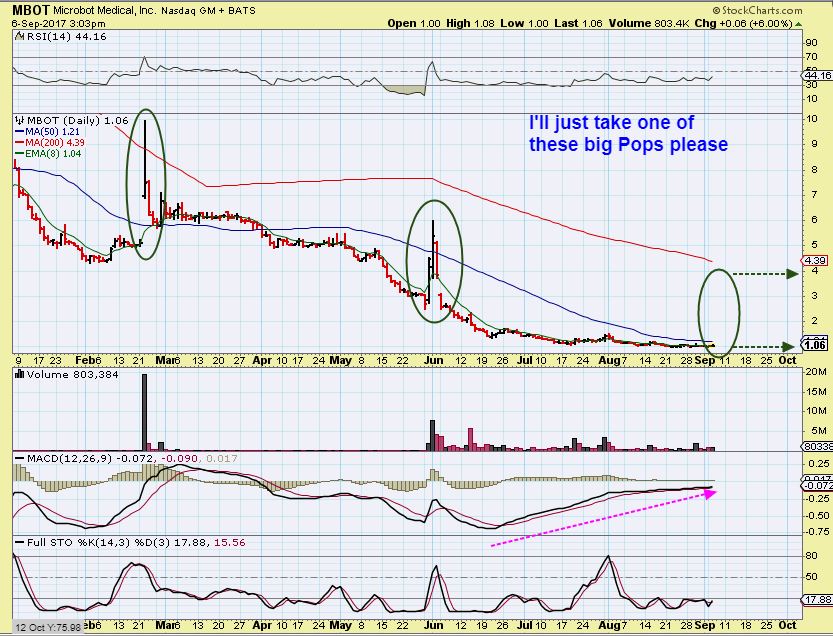Click the MA(200) 4.39 legend entry
833x636 pixels.
pyautogui.click(x=50, y=142)
